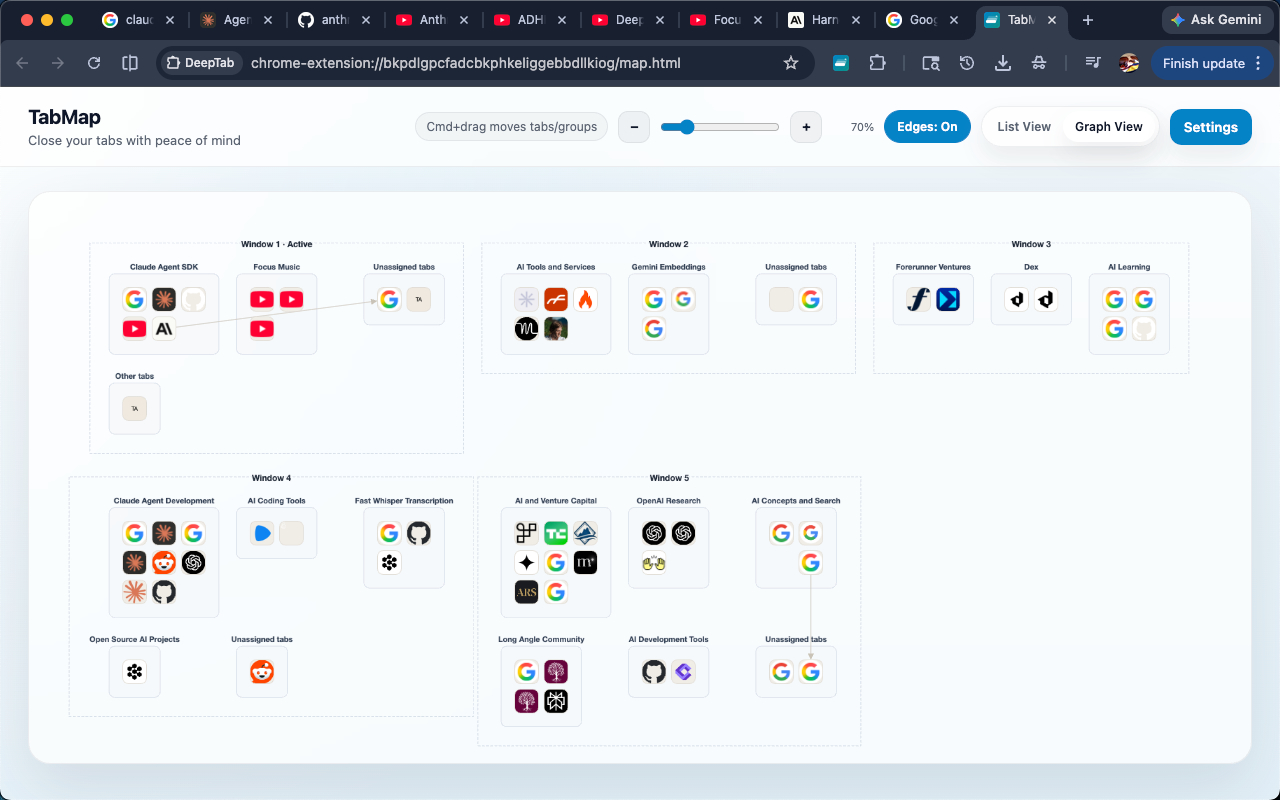
Task: Toggle the Edges: On button
Action: 927,127
